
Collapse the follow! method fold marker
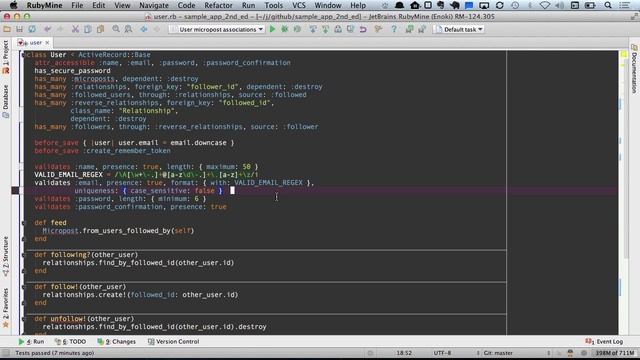point(23,287)
